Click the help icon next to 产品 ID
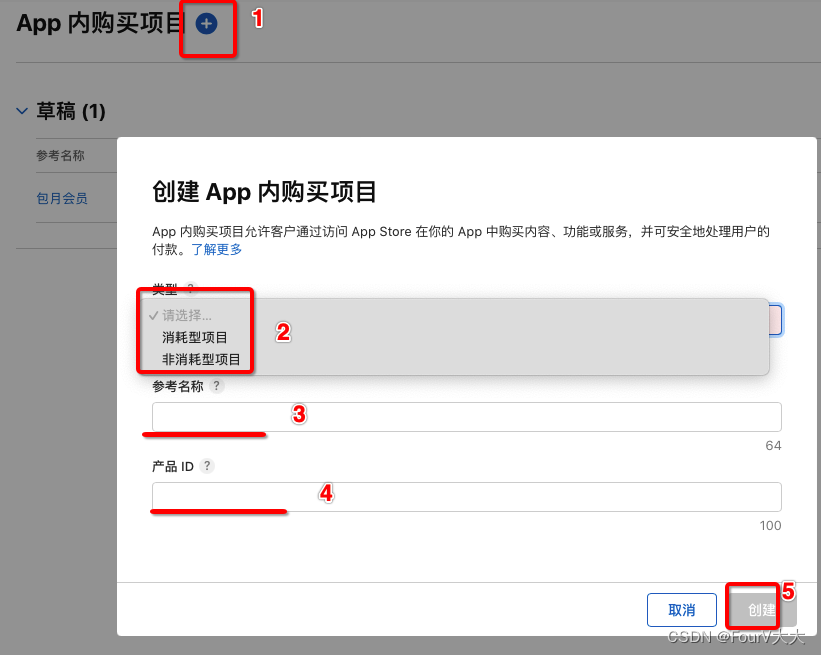821x655 pixels. (x=207, y=466)
